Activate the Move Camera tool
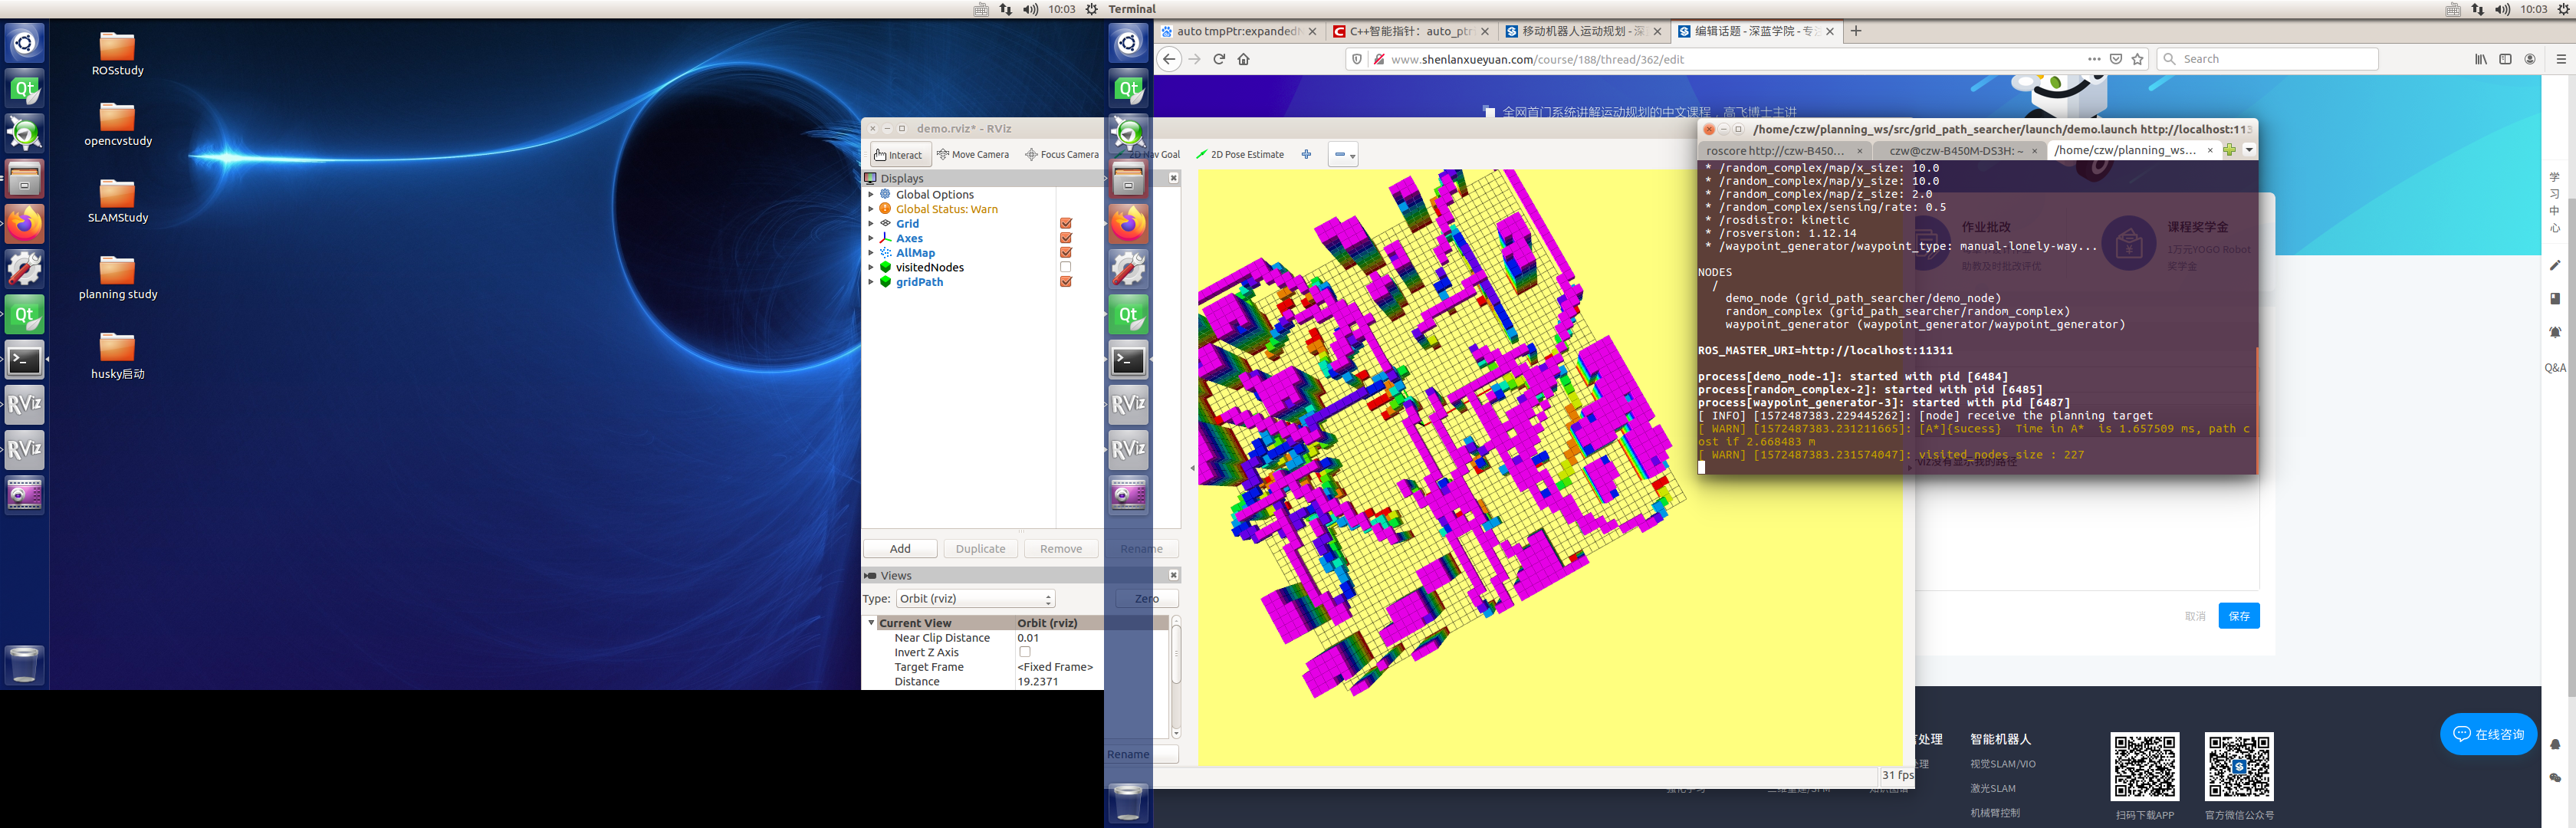This screenshot has width=2576, height=828. coord(972,155)
